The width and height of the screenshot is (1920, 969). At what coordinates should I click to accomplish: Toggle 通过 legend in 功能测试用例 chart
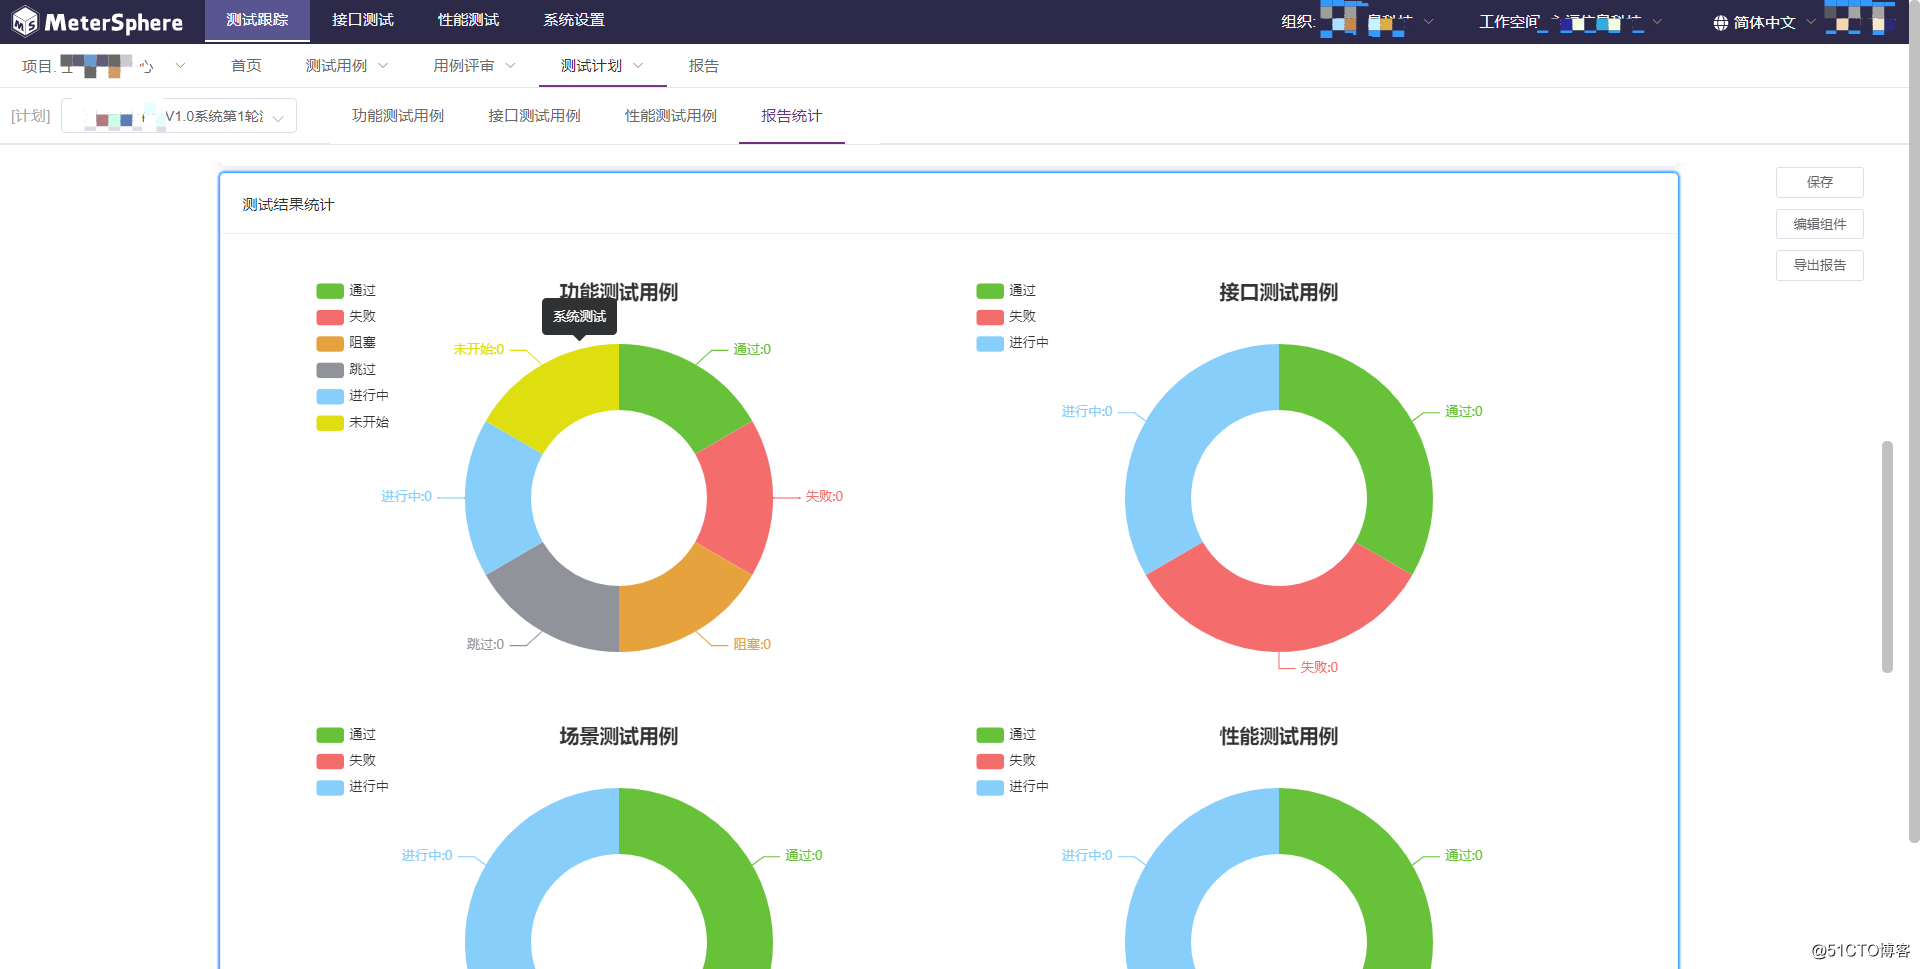(x=346, y=291)
